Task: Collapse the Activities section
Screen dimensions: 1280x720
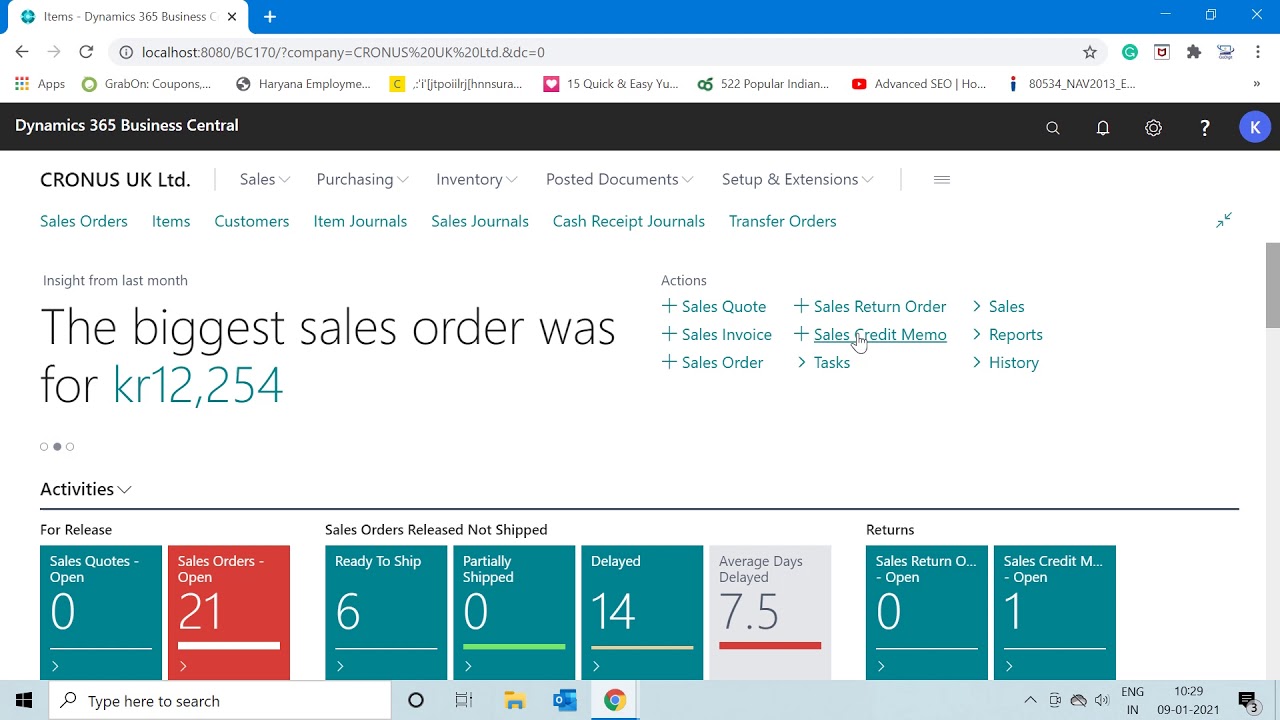Action: coord(86,489)
